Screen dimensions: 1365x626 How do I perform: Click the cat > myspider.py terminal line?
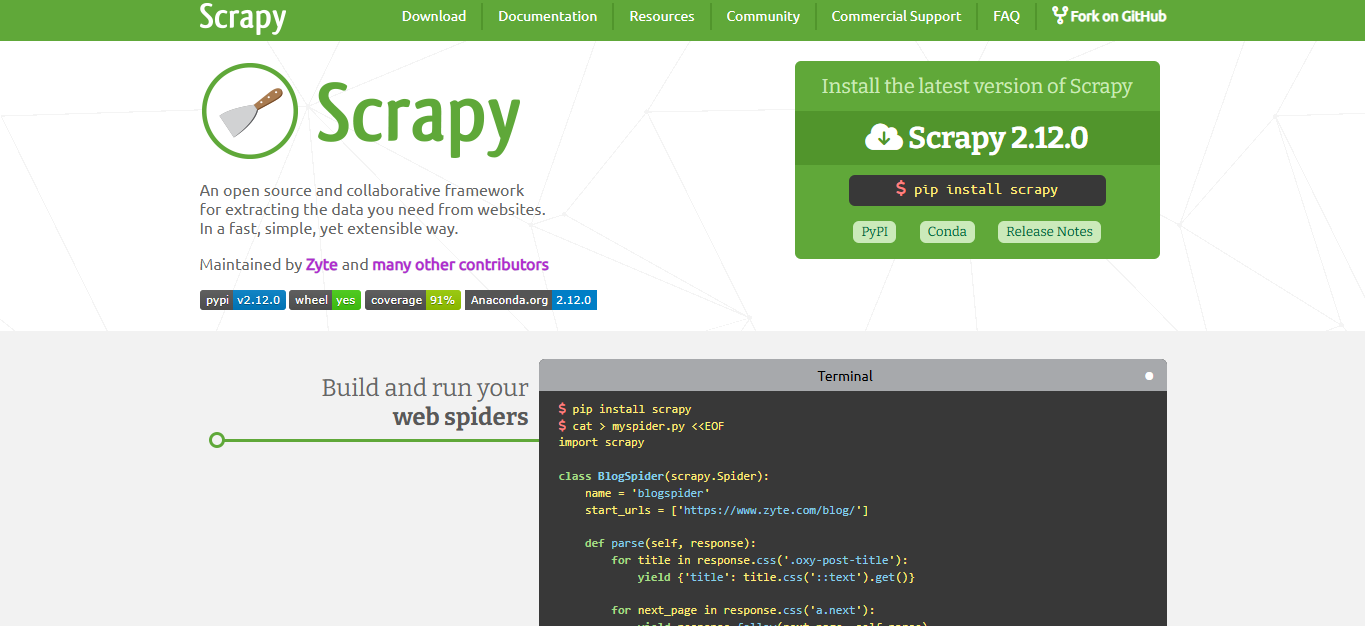(x=642, y=426)
